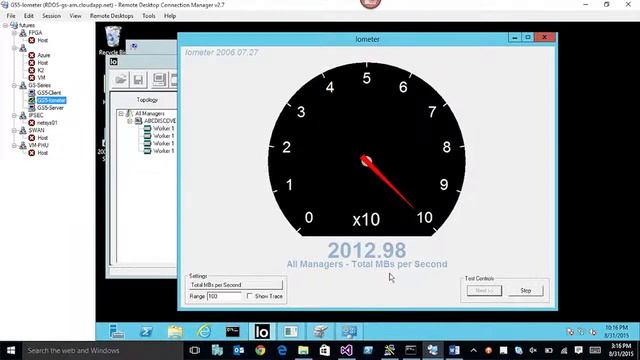Image resolution: width=640 pixels, height=360 pixels.
Task: Open the Help menu
Action: tap(170, 16)
